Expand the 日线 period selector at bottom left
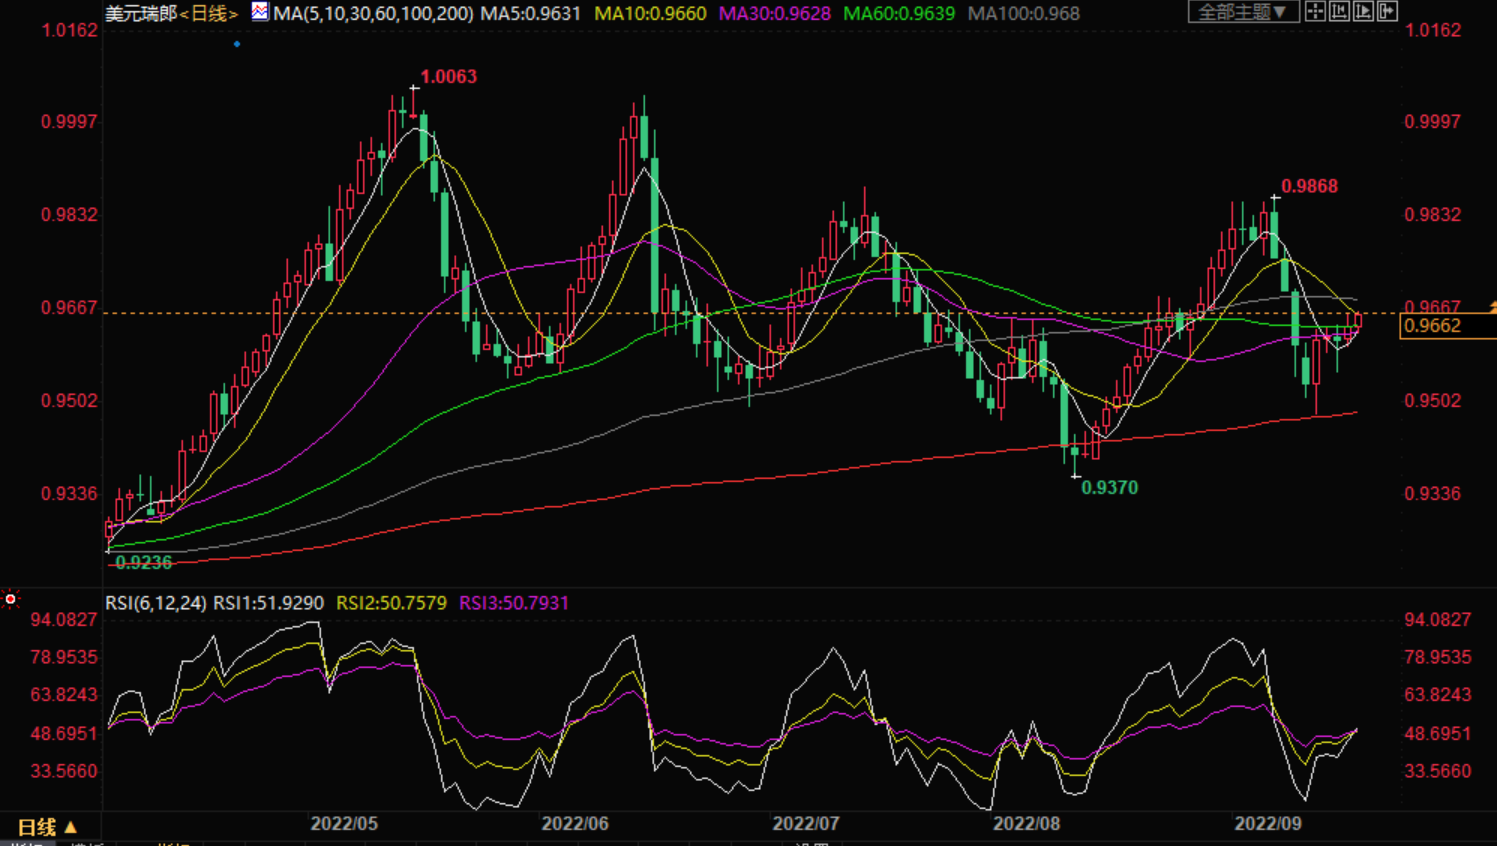1497x846 pixels. click(47, 827)
